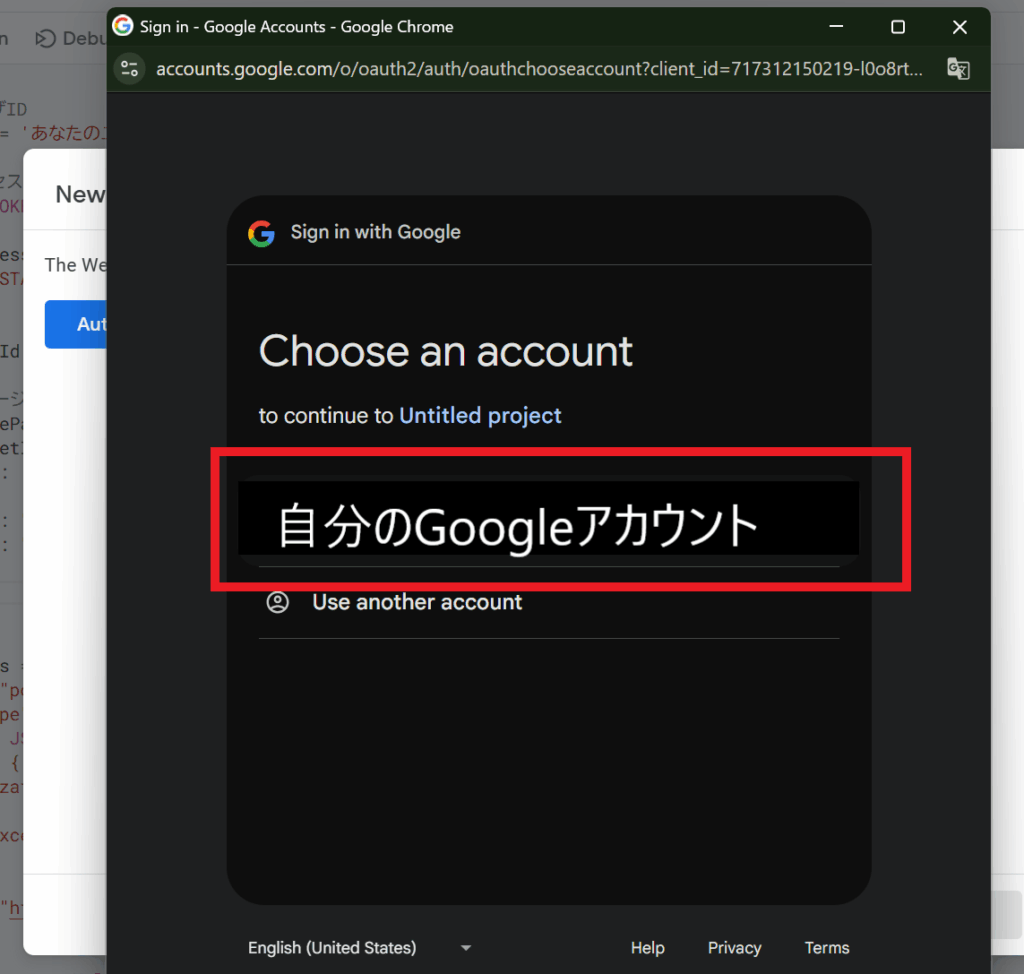
Task: Click the person icon beside Use another account
Action: [x=278, y=602]
